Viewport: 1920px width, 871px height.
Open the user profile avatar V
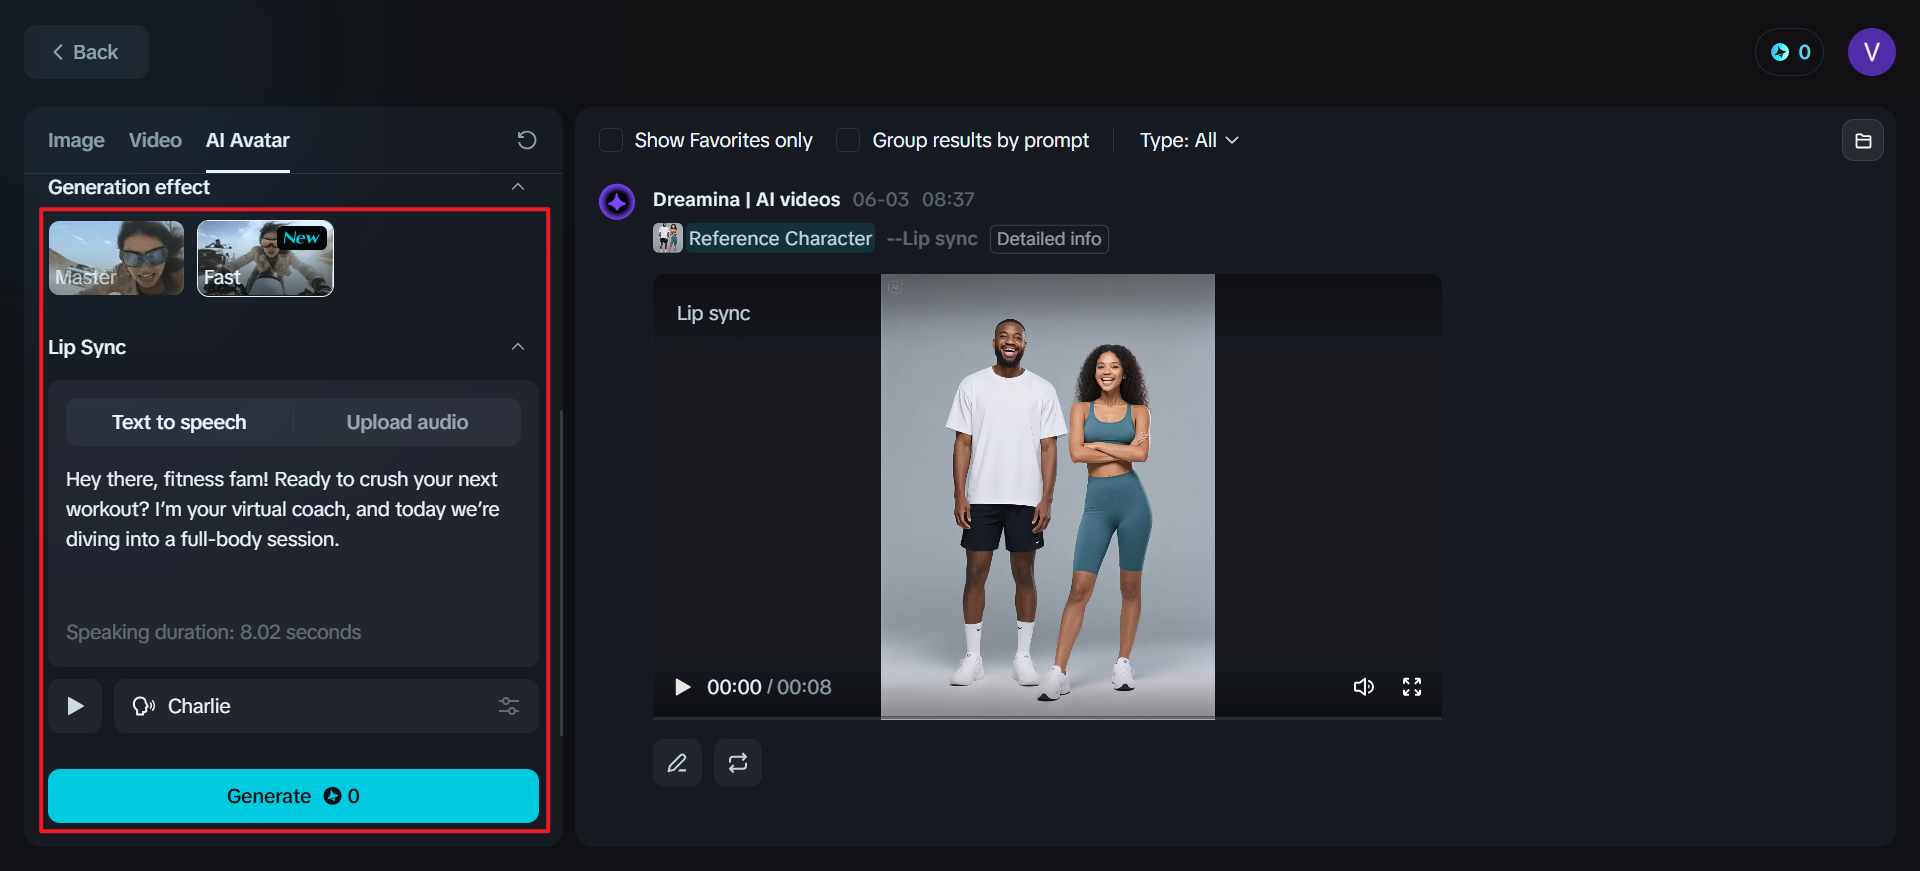pos(1871,52)
